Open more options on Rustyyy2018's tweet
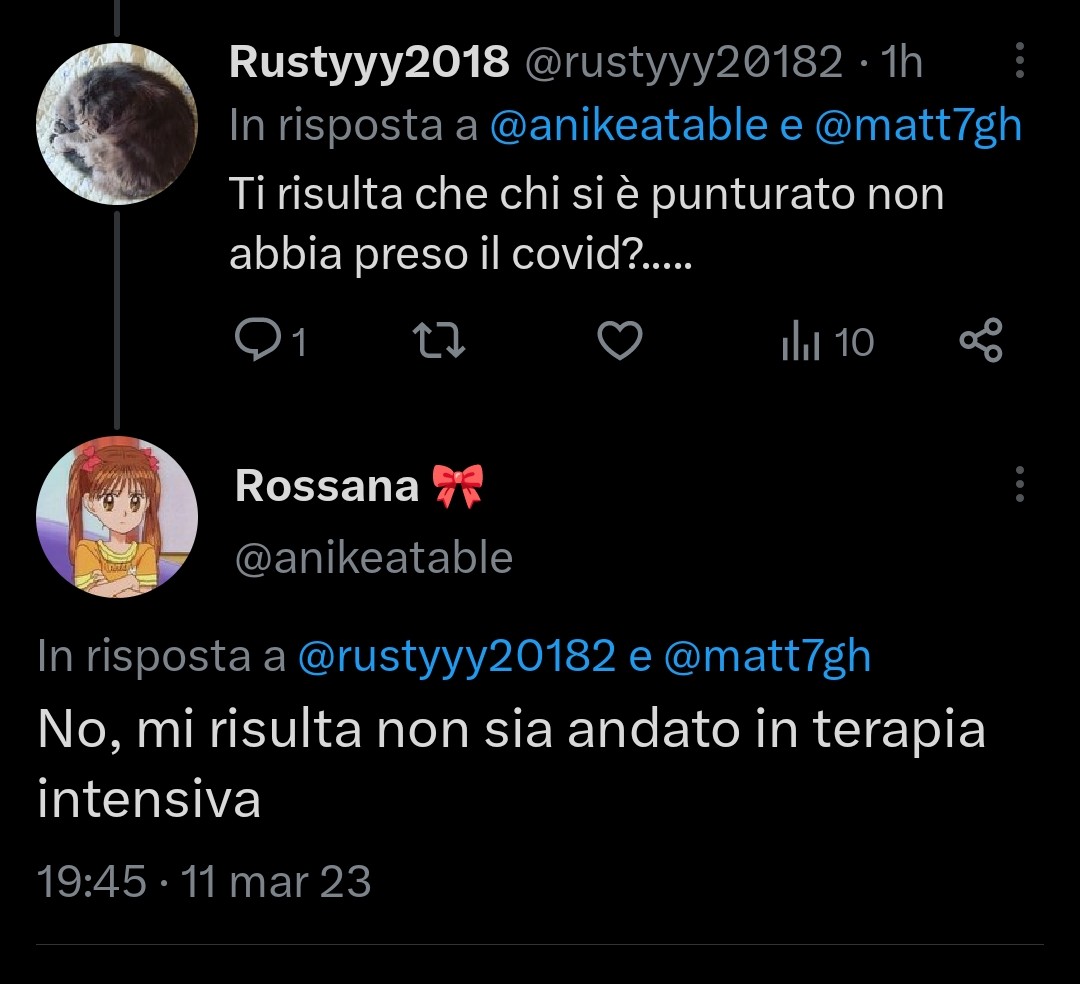 pos(1019,61)
